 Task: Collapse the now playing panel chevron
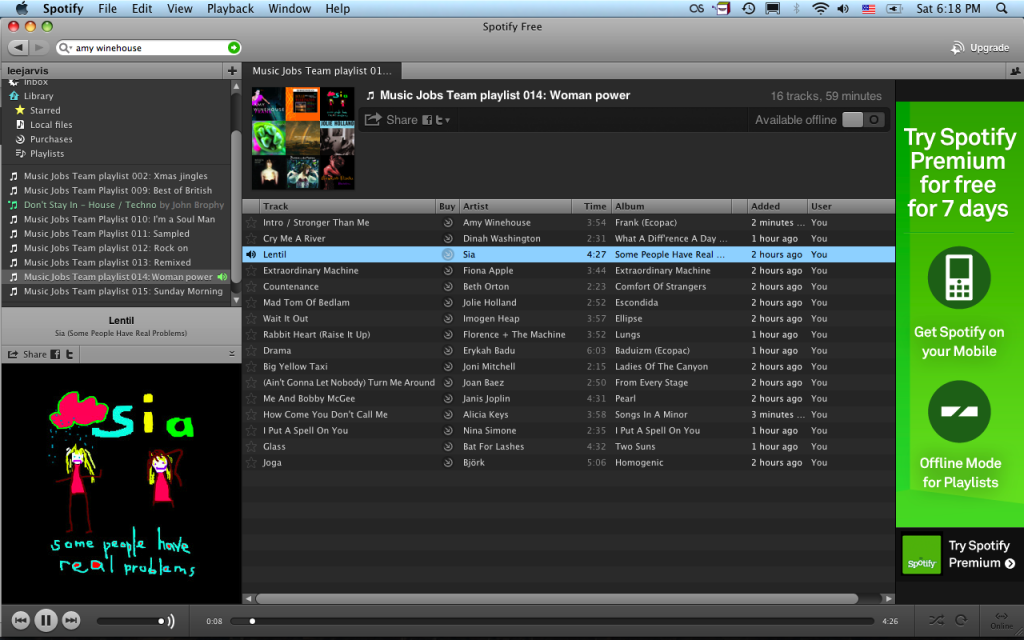coord(232,354)
